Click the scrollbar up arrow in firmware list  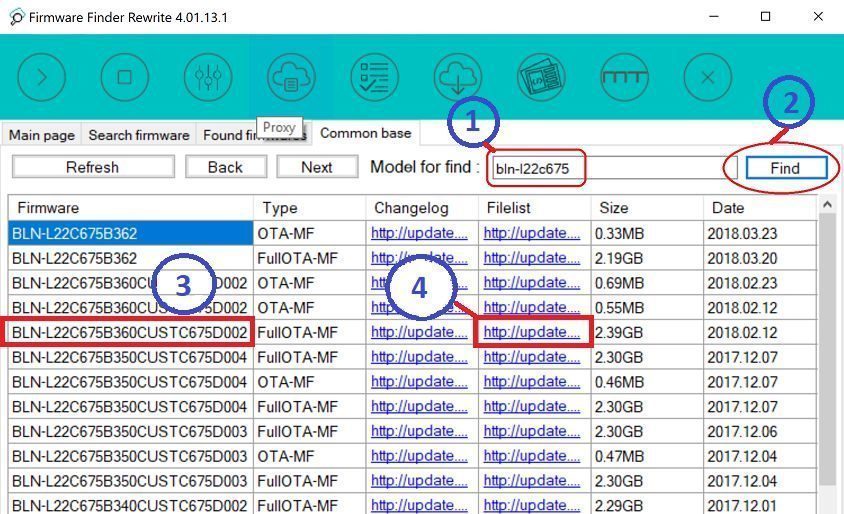827,206
